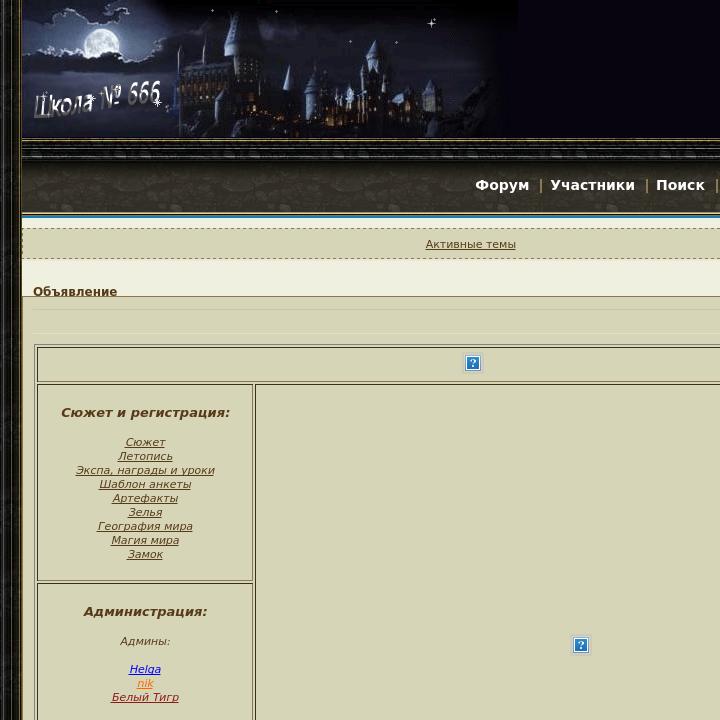
Task: Click the Объявление heading
Action: pos(75,292)
